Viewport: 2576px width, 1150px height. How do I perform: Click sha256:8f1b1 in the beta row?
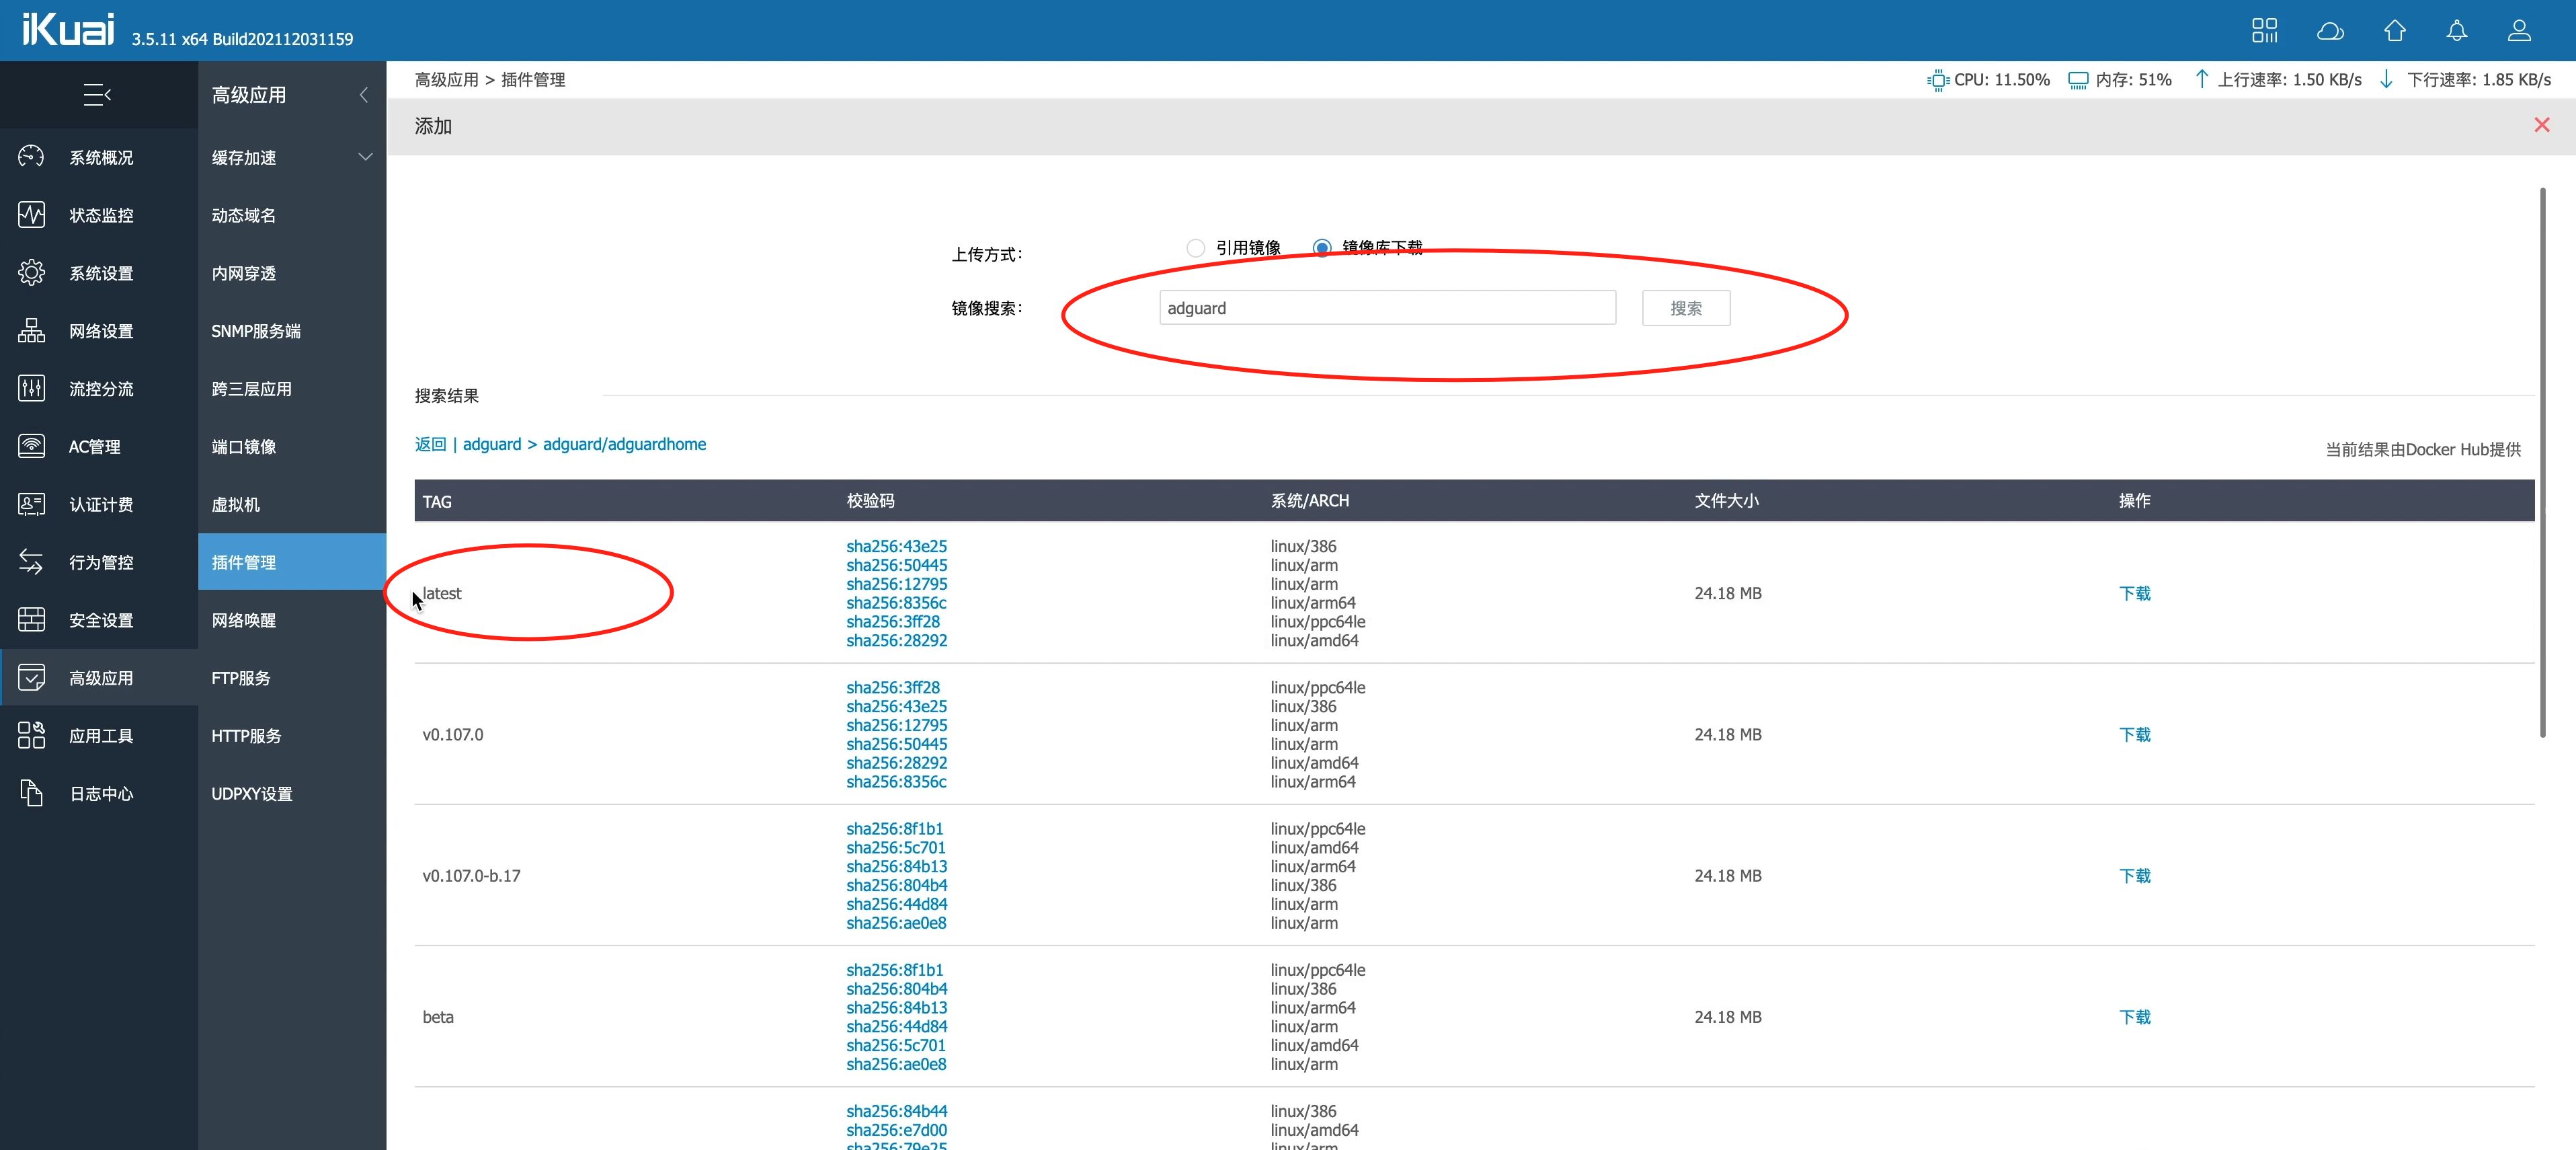pyautogui.click(x=894, y=970)
